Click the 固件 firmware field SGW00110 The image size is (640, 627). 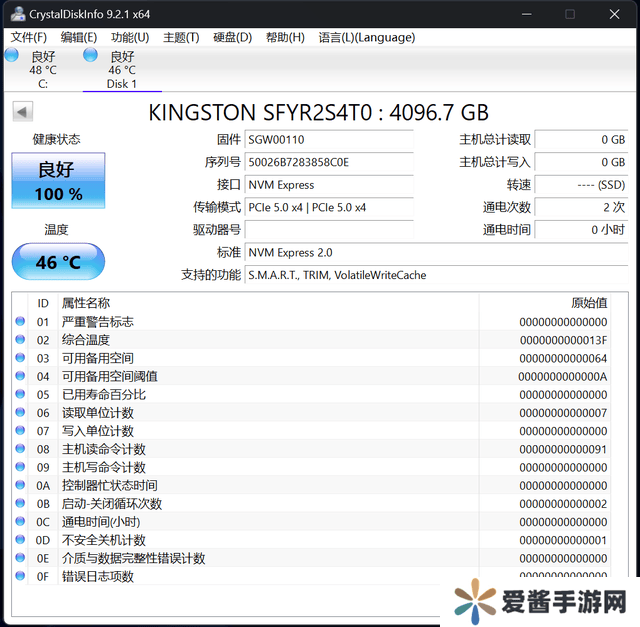(328, 140)
